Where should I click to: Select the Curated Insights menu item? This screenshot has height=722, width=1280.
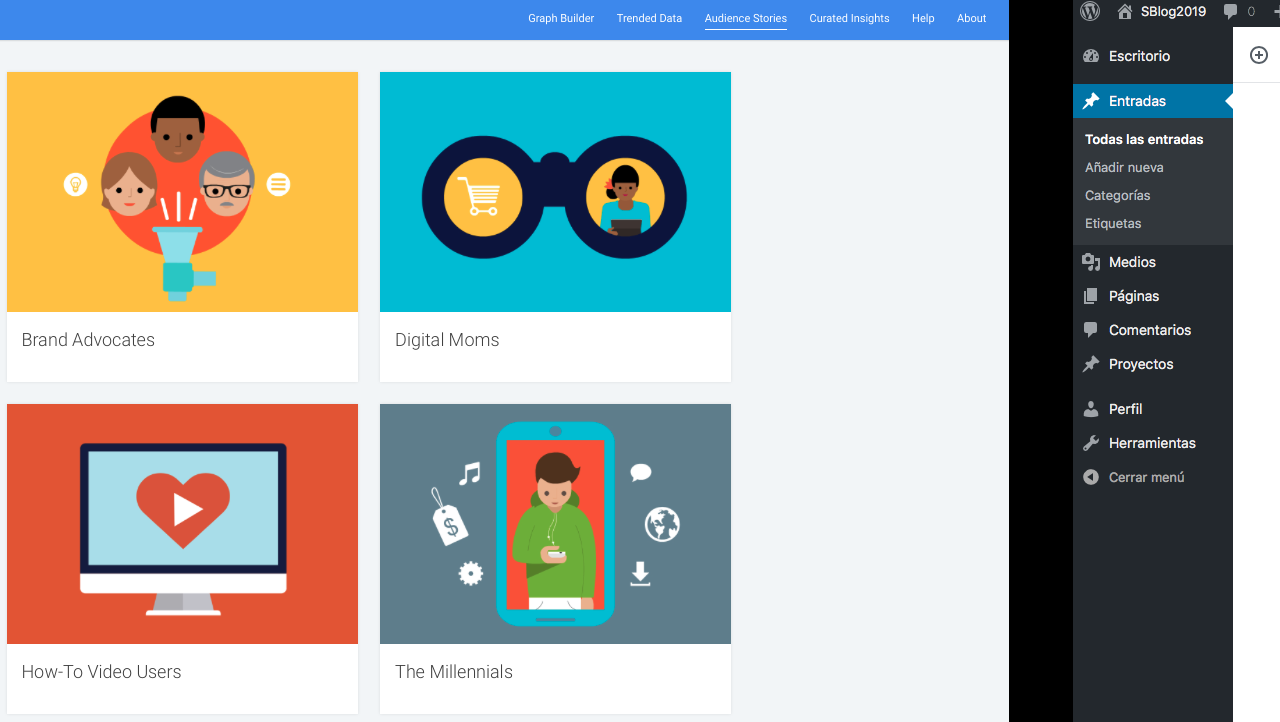click(849, 18)
